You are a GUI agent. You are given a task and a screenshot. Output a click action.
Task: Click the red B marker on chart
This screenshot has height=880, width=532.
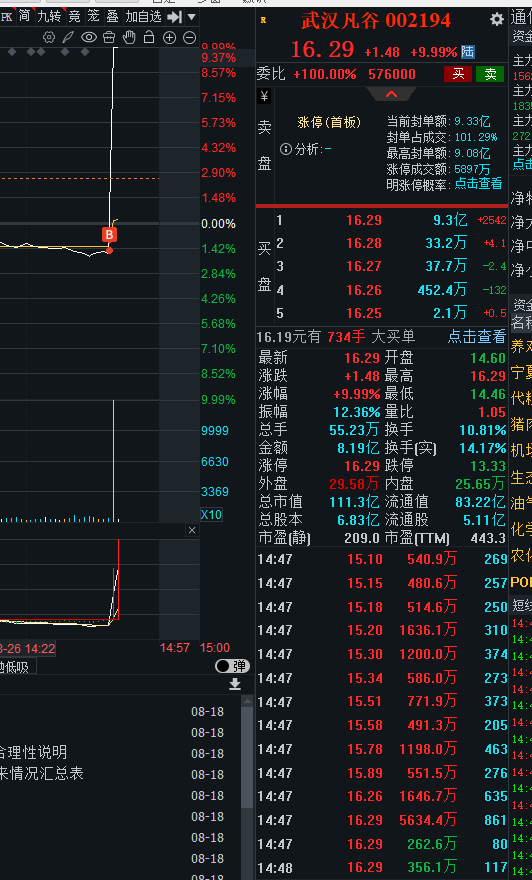(109, 235)
